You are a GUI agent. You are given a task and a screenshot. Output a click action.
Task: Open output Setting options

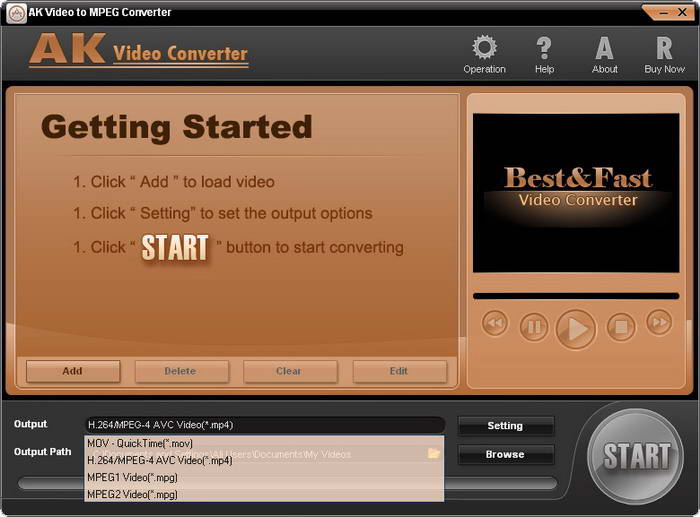[505, 425]
